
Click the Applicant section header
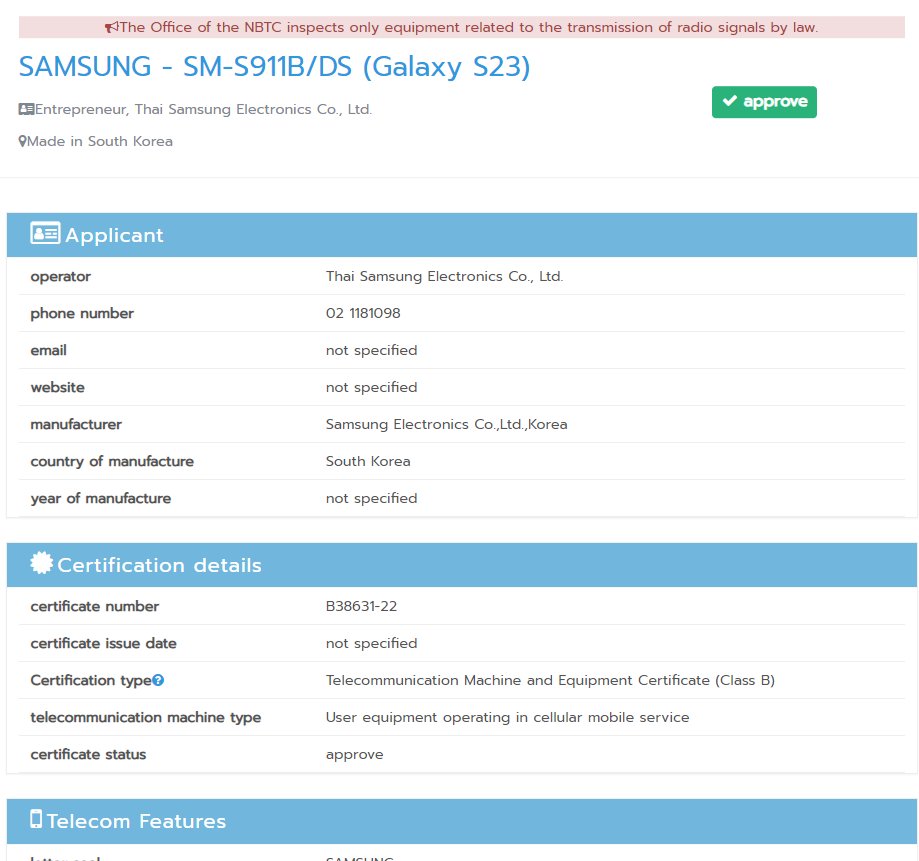coord(462,235)
